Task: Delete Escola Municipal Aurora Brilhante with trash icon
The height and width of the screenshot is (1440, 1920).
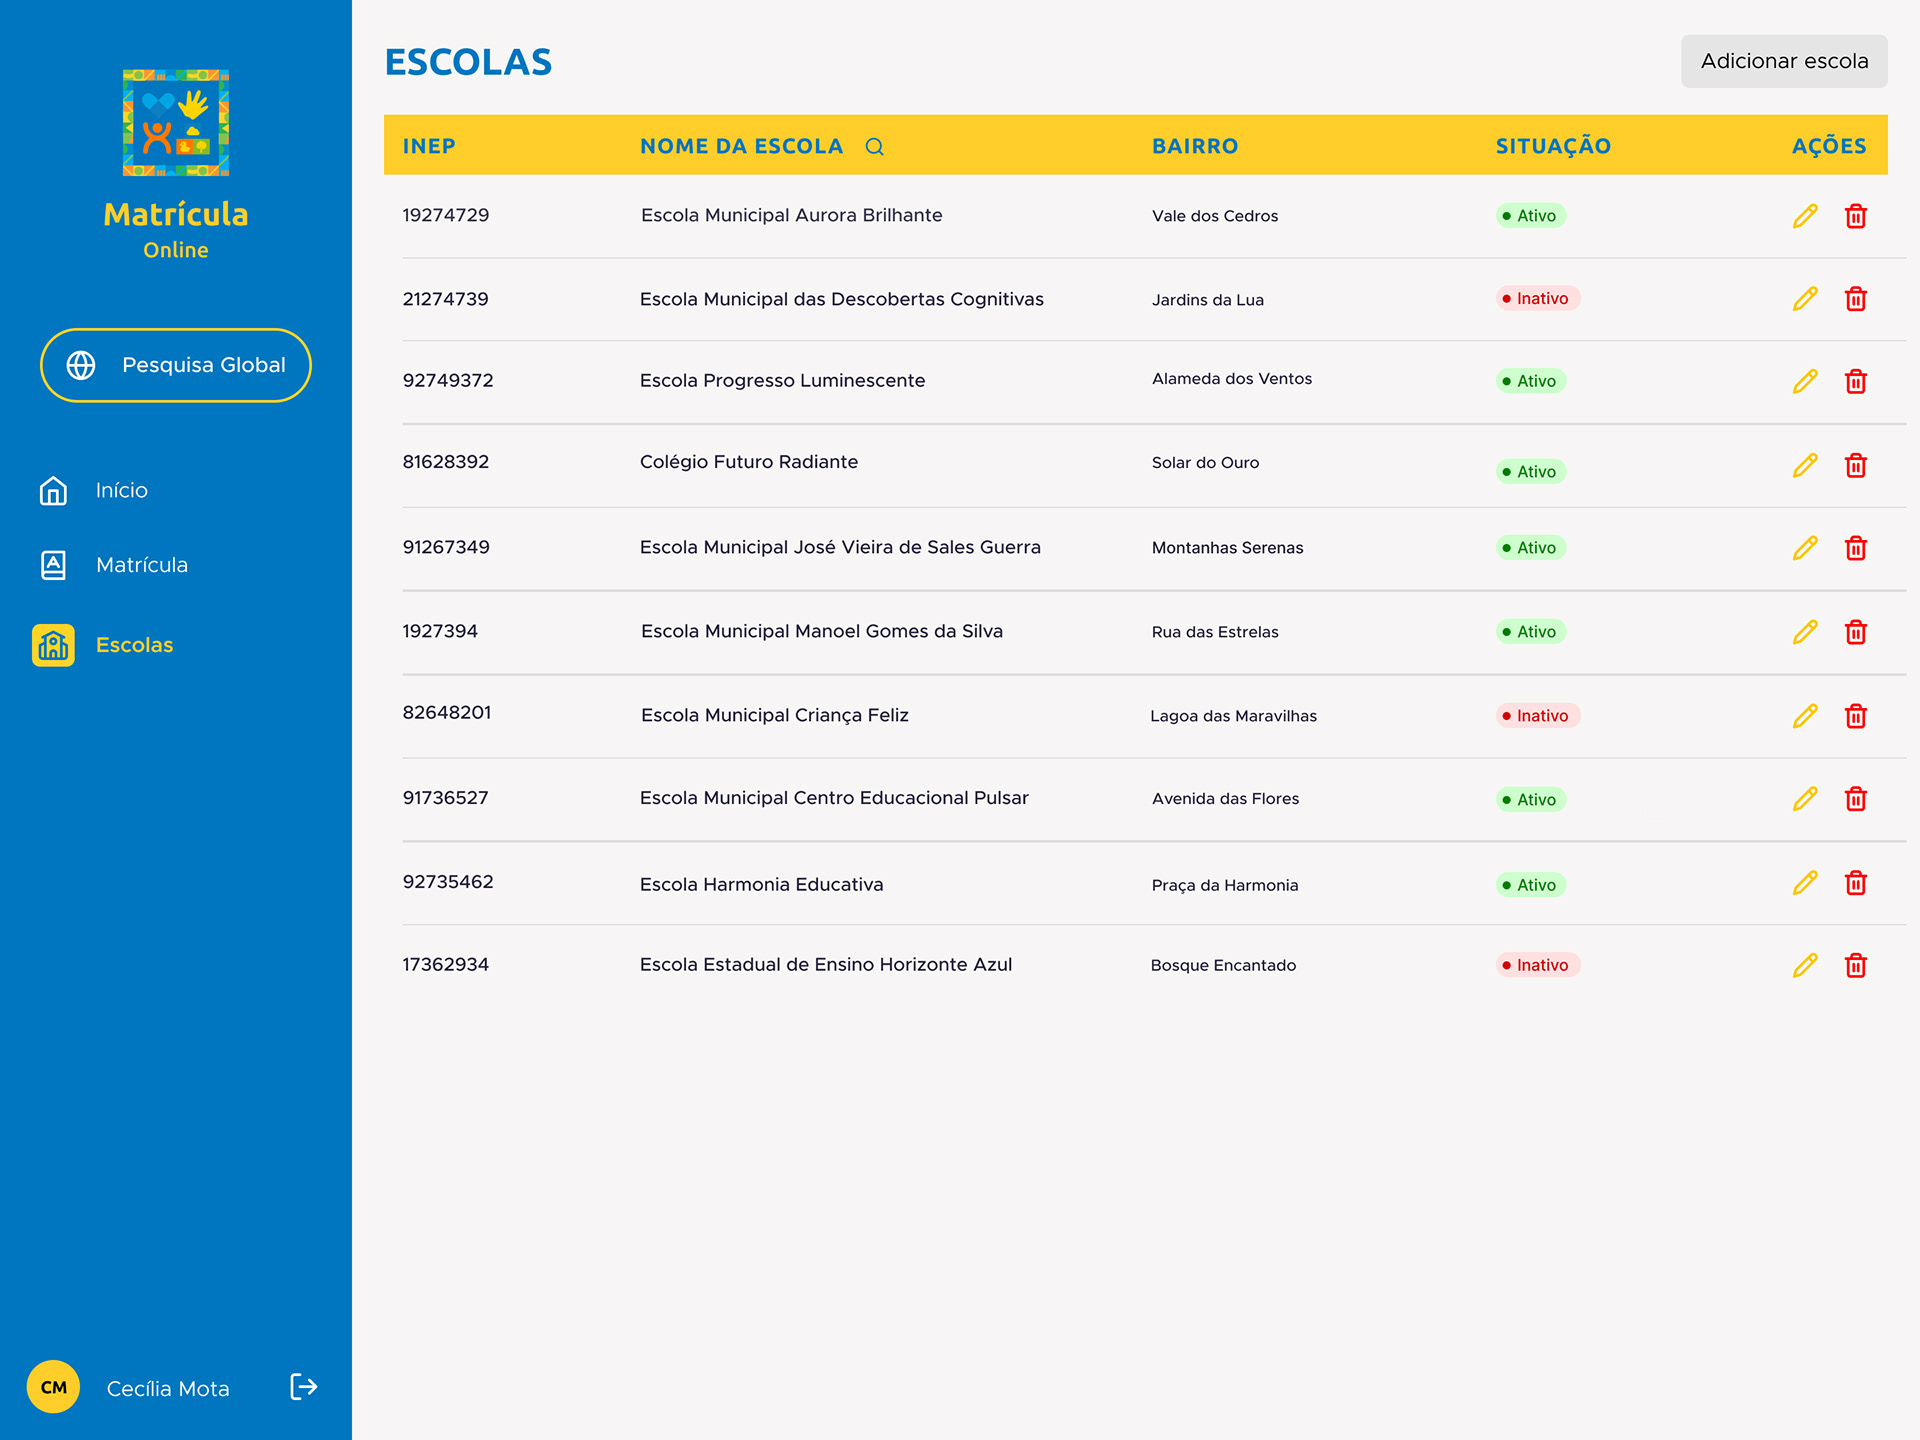Action: tap(1856, 216)
